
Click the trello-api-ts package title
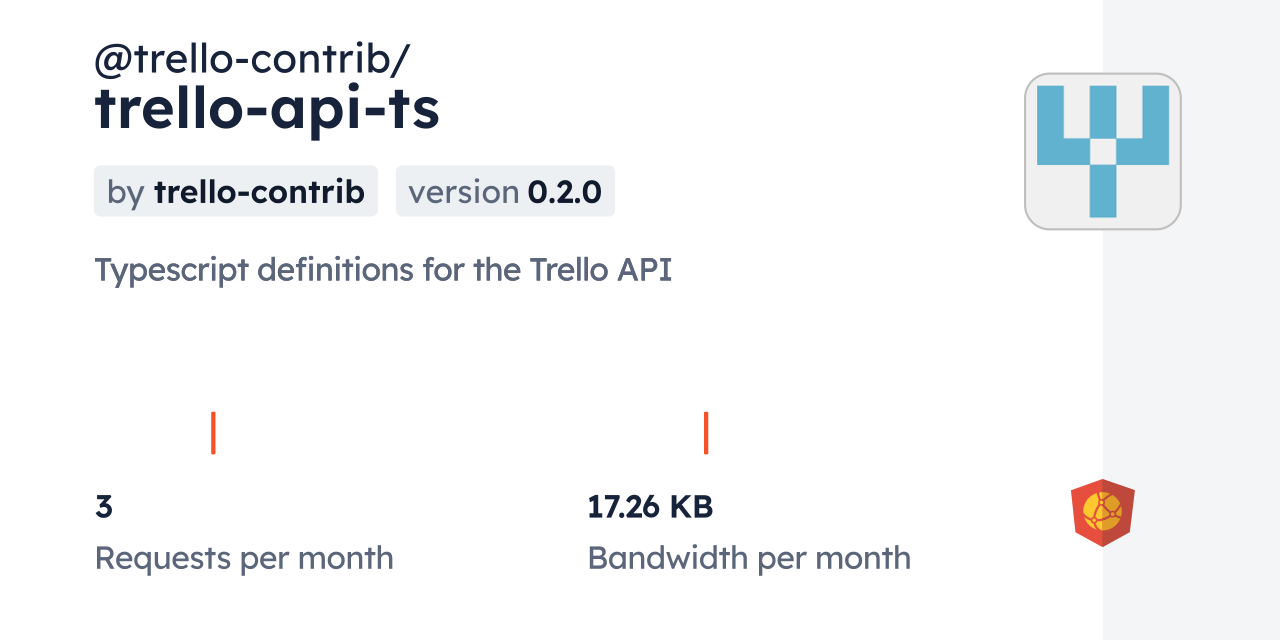267,109
